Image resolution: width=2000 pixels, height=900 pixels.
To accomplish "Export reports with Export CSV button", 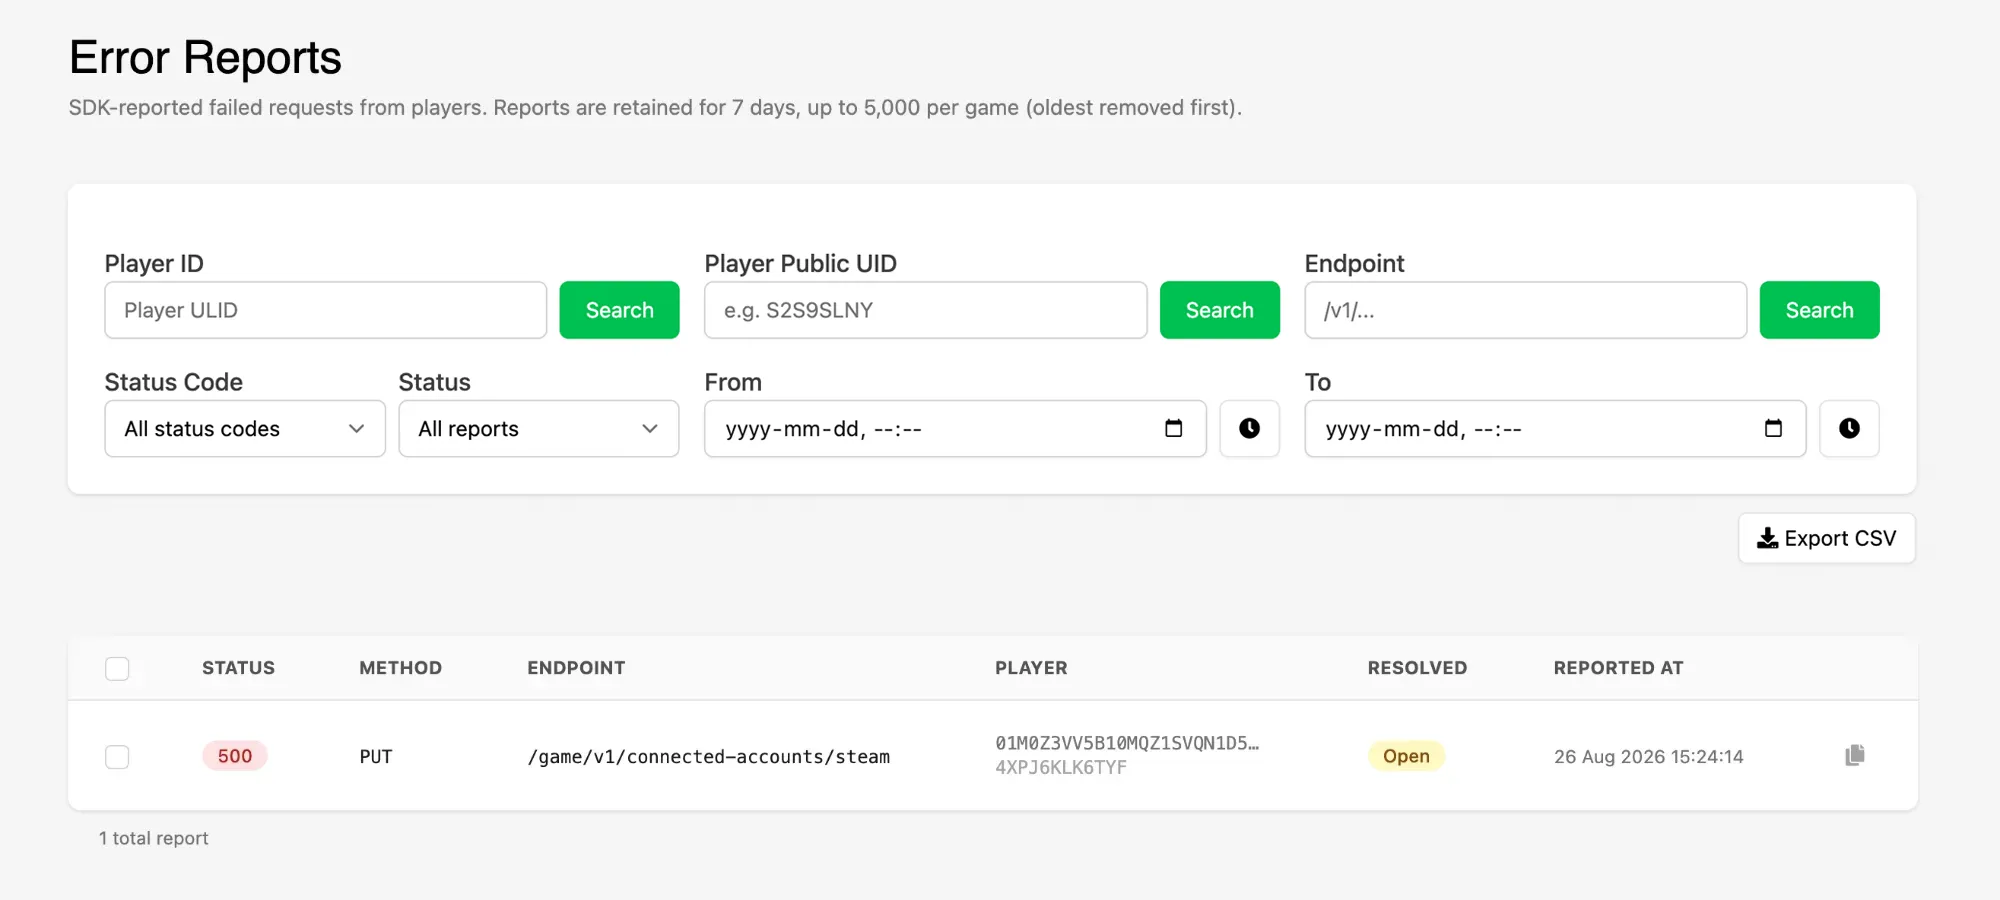I will click(1827, 538).
